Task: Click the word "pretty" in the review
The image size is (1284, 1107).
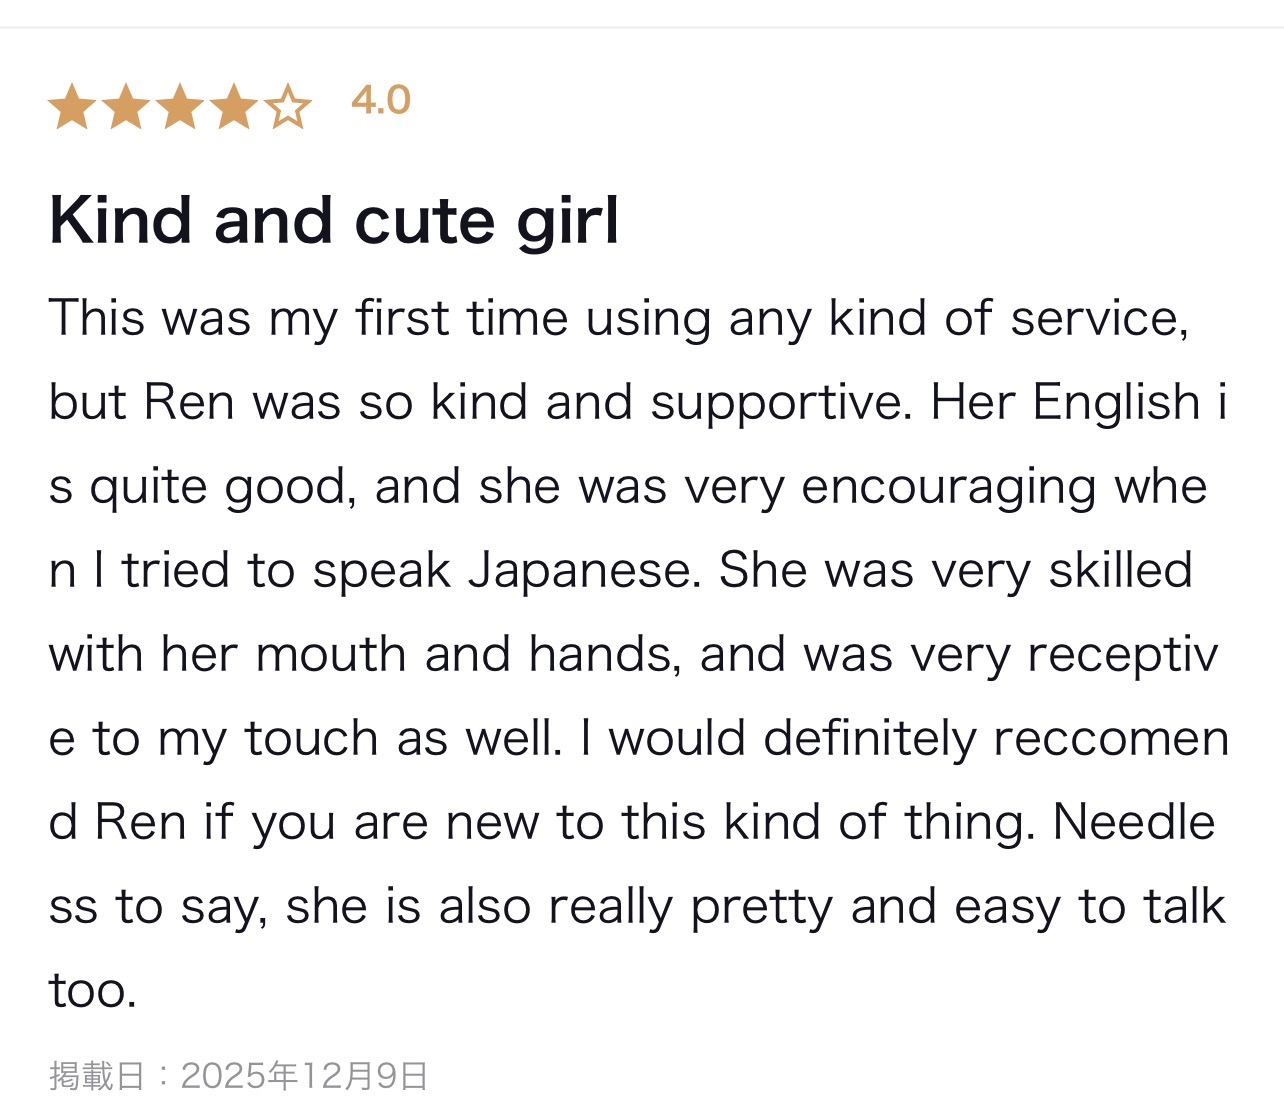Action: click(x=761, y=908)
